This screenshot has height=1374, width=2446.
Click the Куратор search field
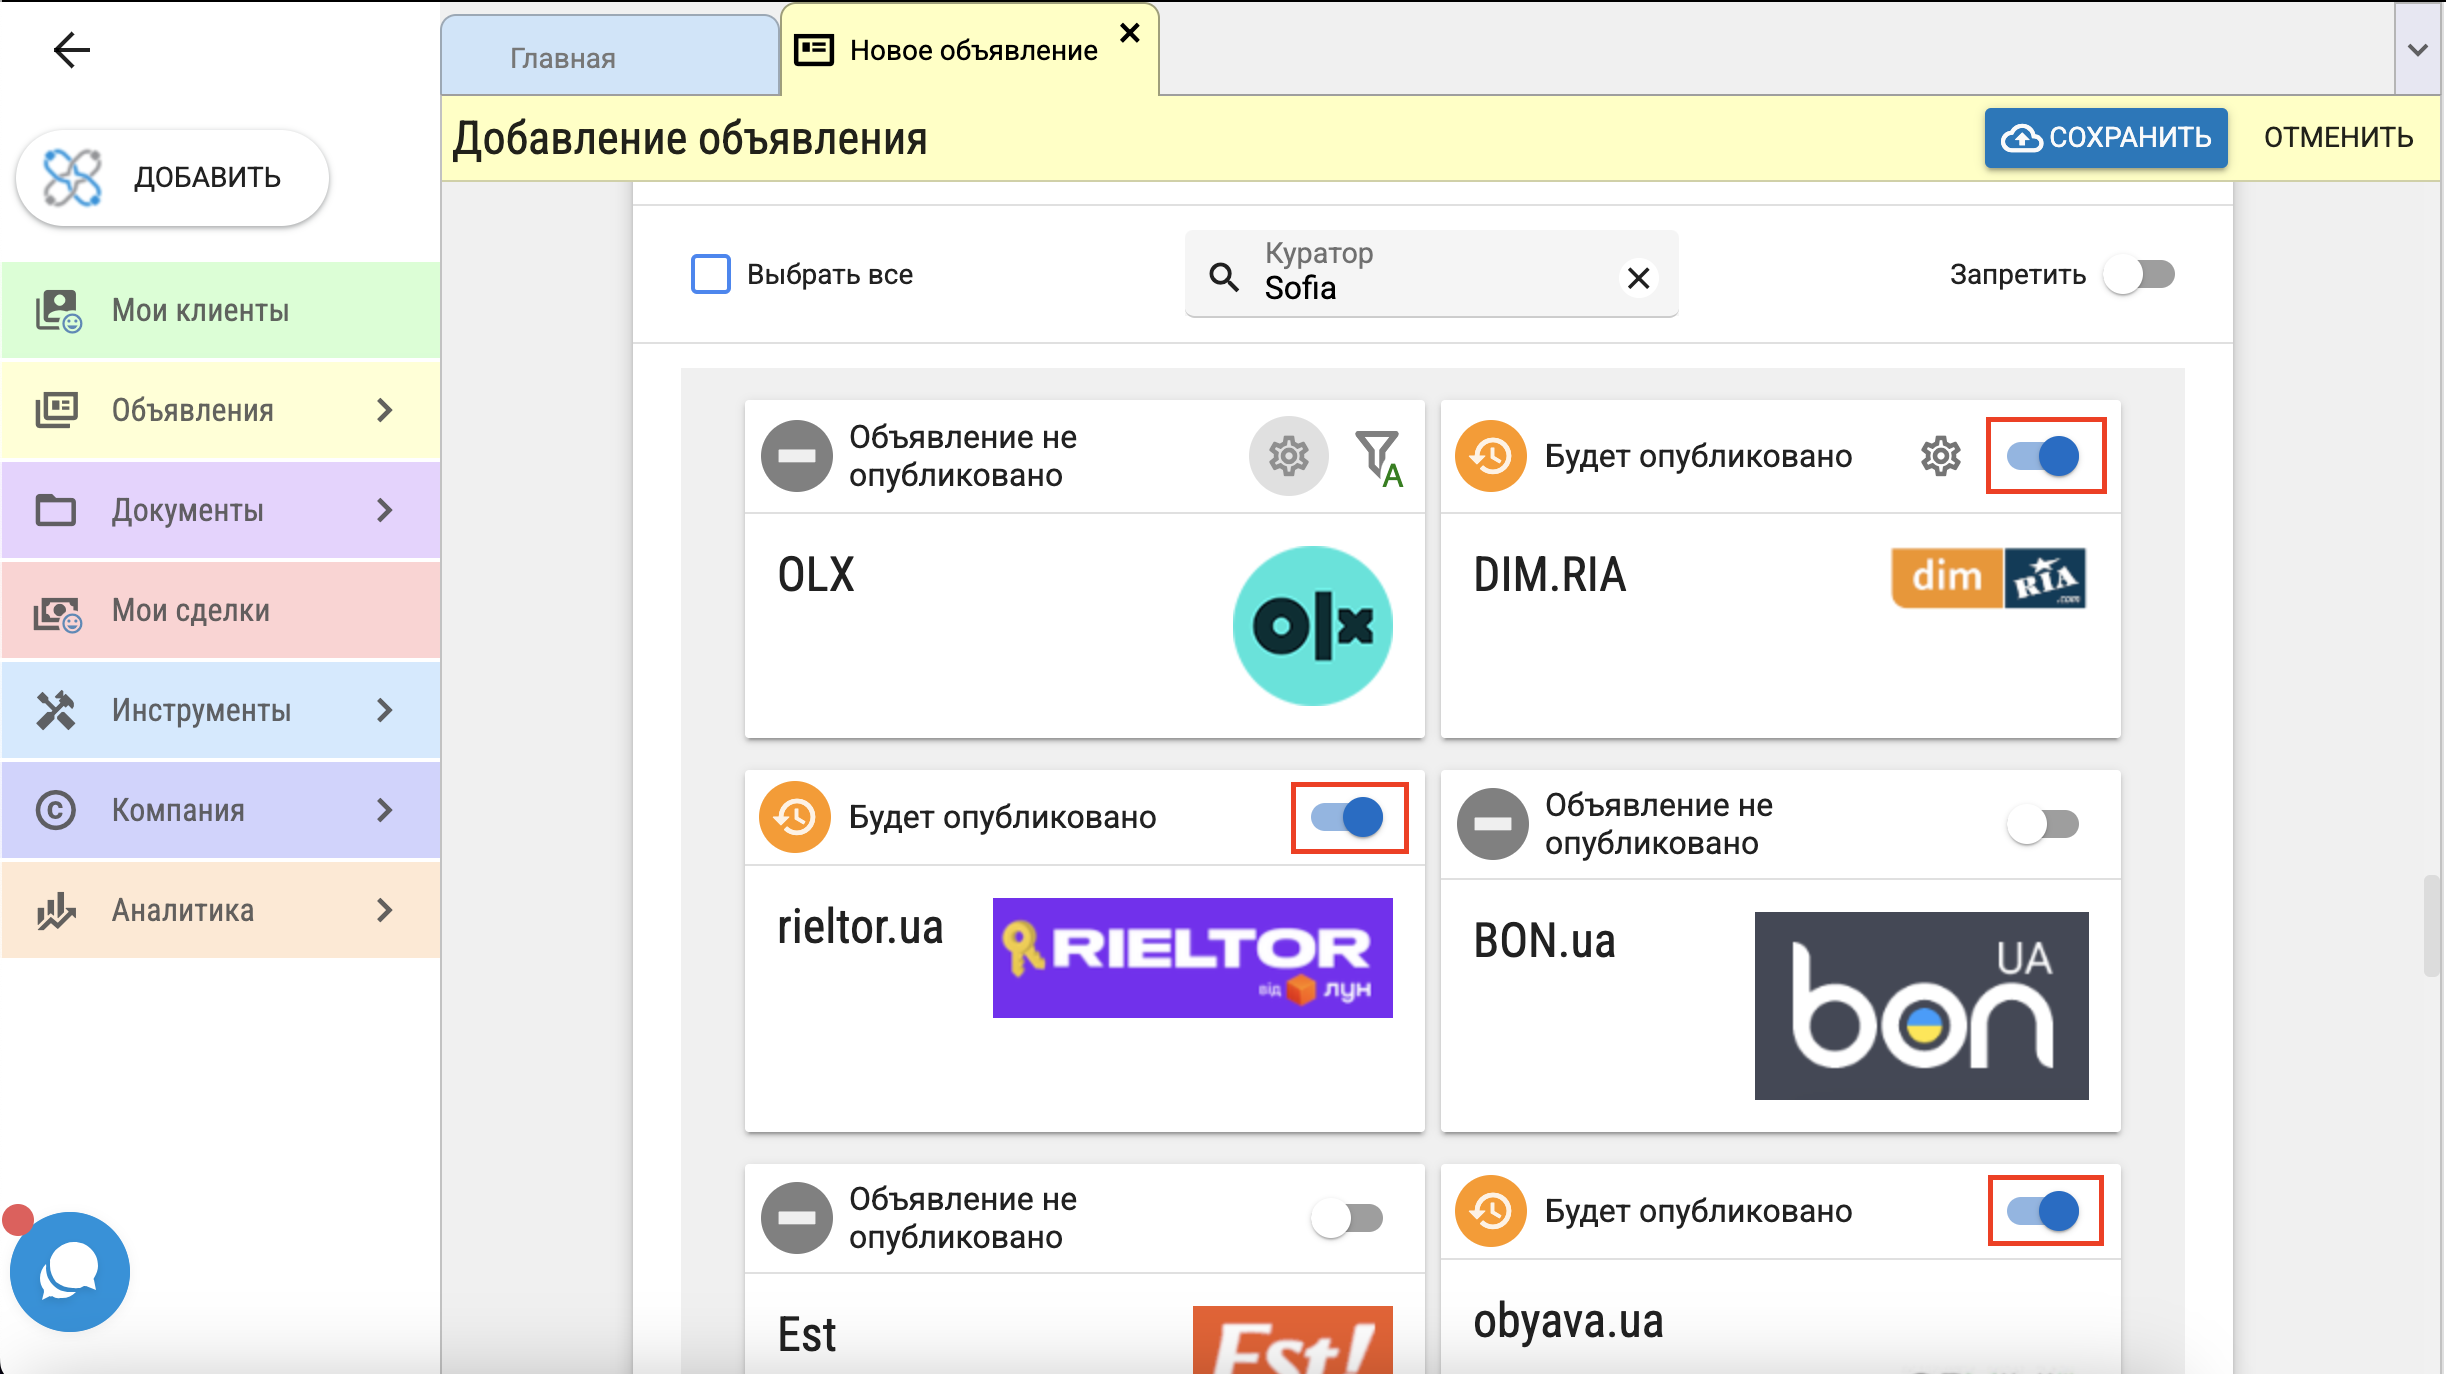[1431, 274]
